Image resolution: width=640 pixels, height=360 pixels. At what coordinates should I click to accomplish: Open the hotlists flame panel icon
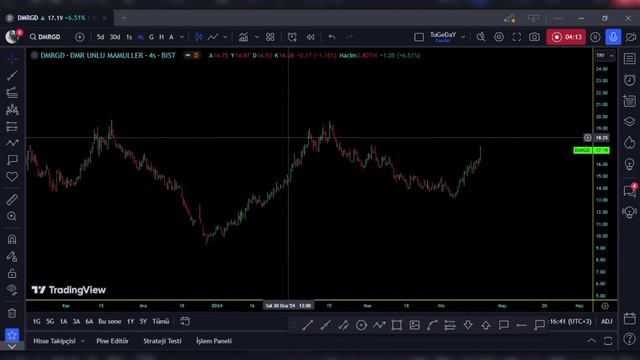pyautogui.click(x=630, y=142)
